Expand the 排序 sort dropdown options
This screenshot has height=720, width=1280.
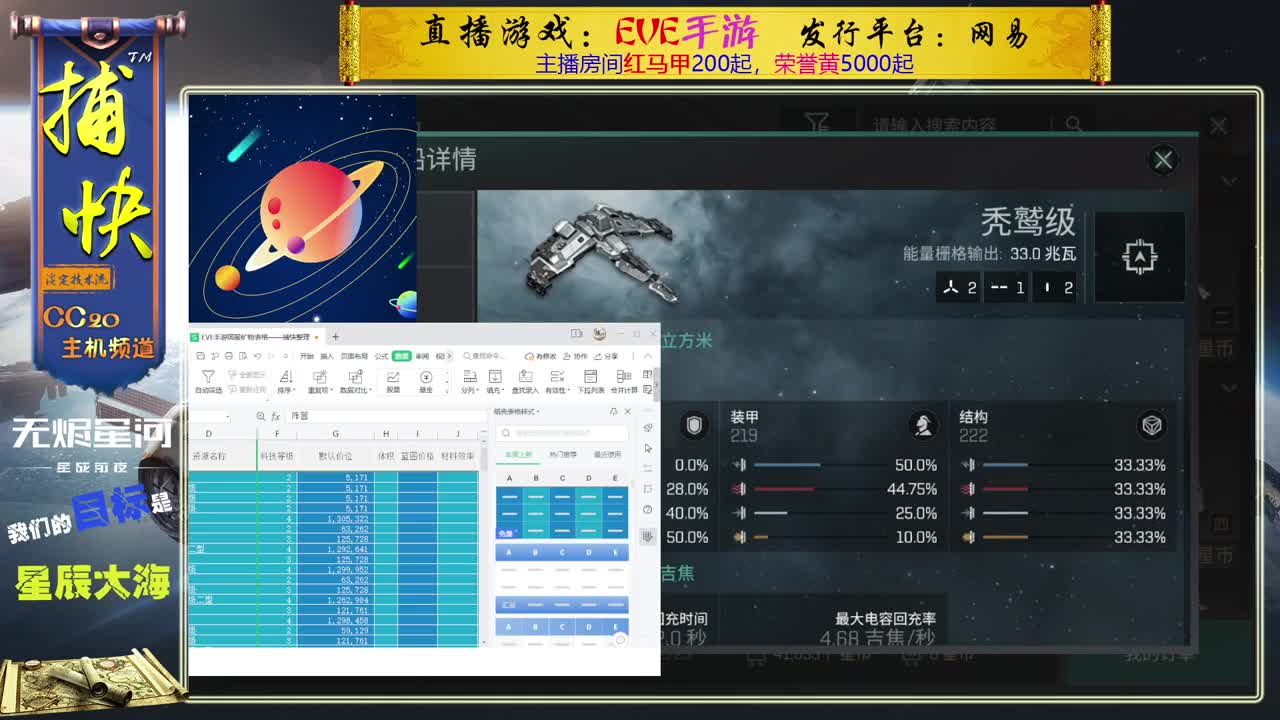294,387
